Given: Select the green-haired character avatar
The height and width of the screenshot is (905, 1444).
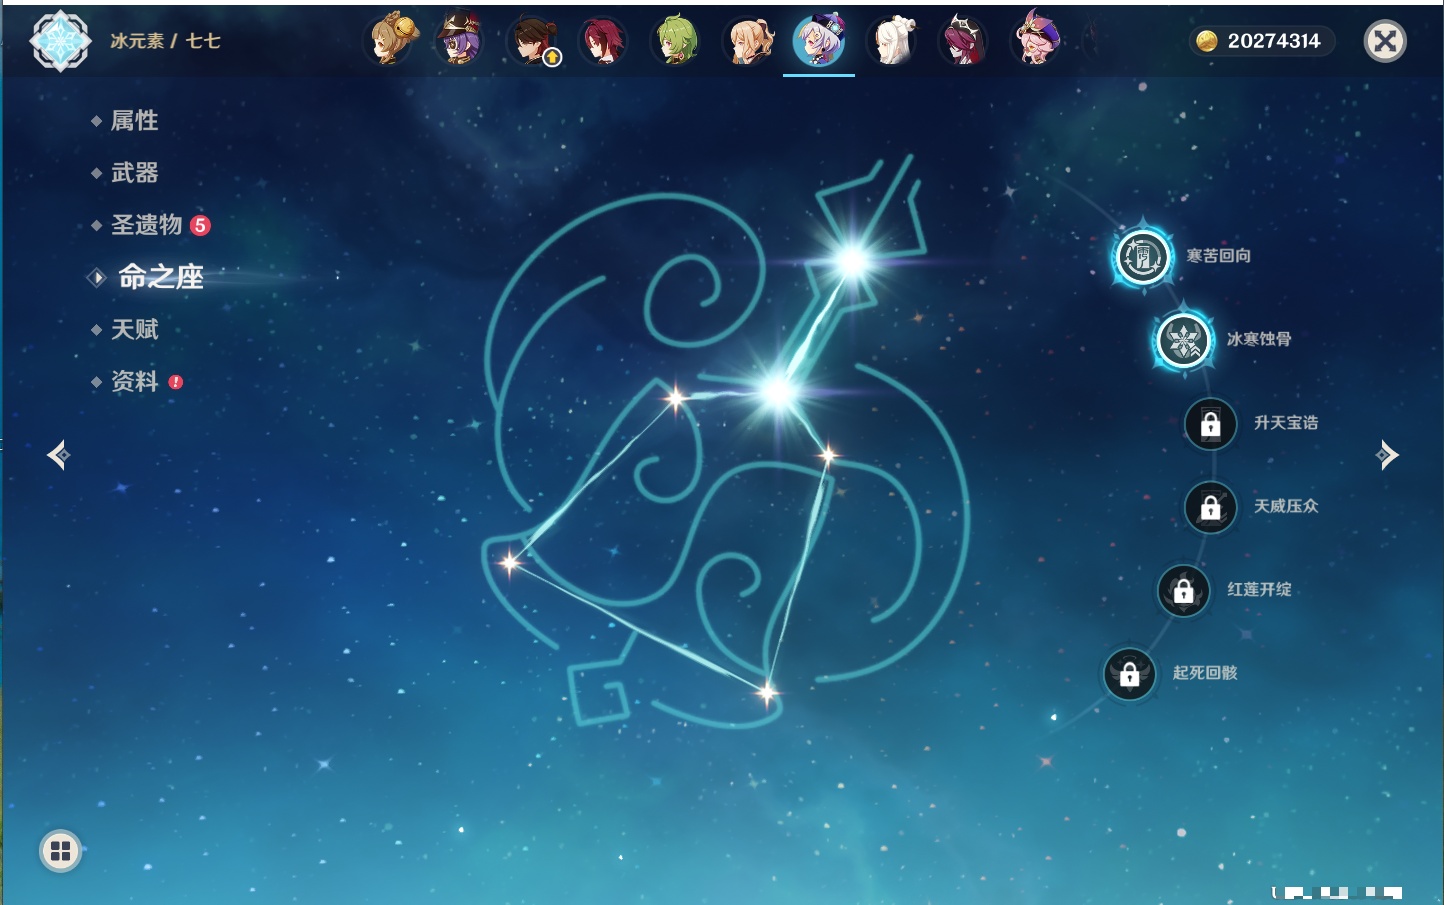Looking at the screenshot, I should pyautogui.click(x=675, y=41).
